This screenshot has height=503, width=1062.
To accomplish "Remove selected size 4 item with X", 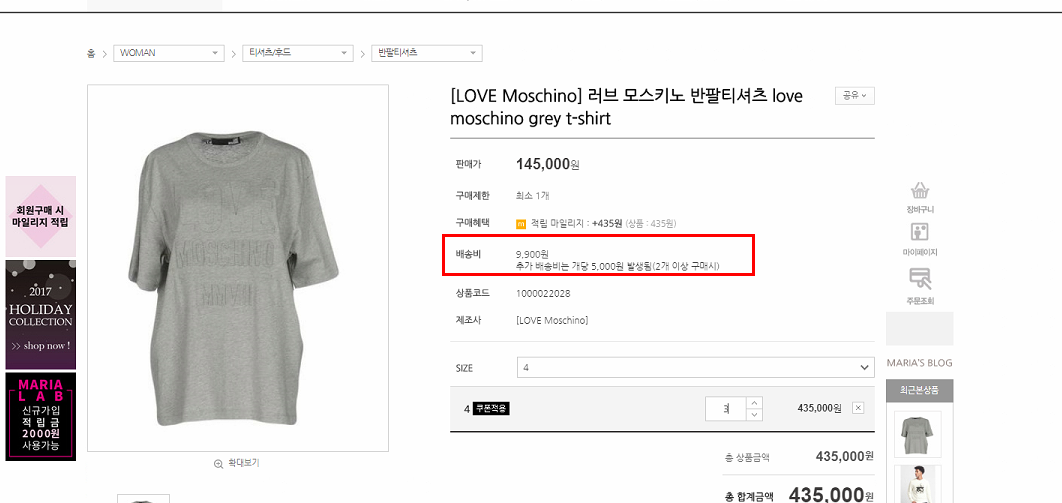I will click(x=858, y=408).
